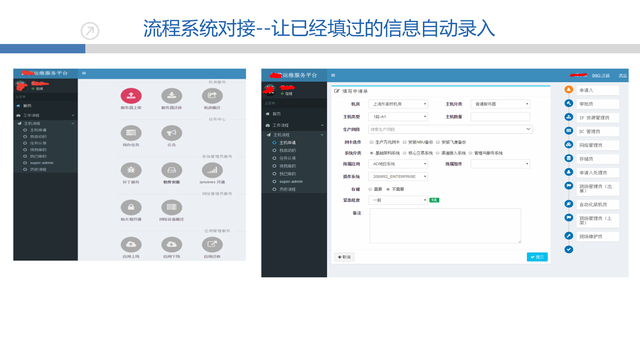Click the final checkmark step icon
The height and width of the screenshot is (360, 640).
click(x=569, y=249)
